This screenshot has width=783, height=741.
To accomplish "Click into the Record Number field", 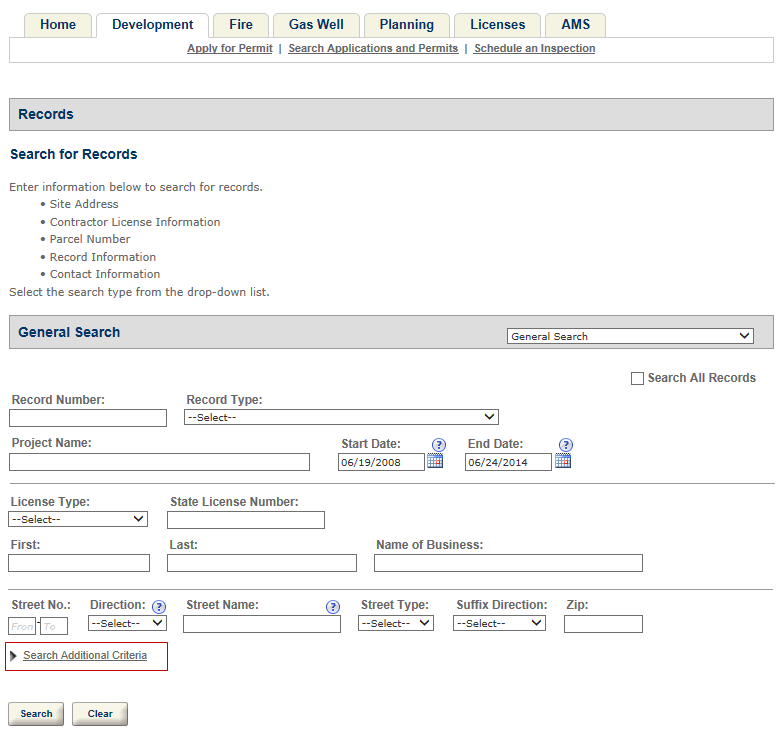I will [88, 418].
